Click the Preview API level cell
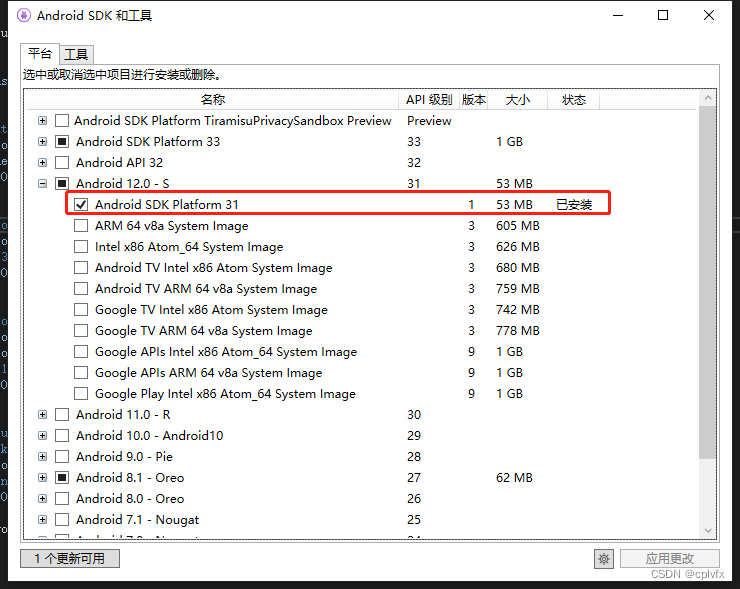Screen dimensions: 740x589 [429, 121]
